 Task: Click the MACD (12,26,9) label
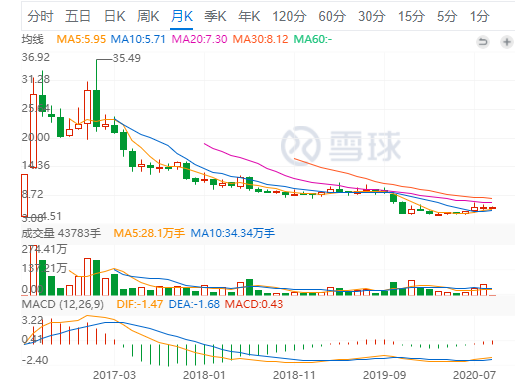coord(63,304)
